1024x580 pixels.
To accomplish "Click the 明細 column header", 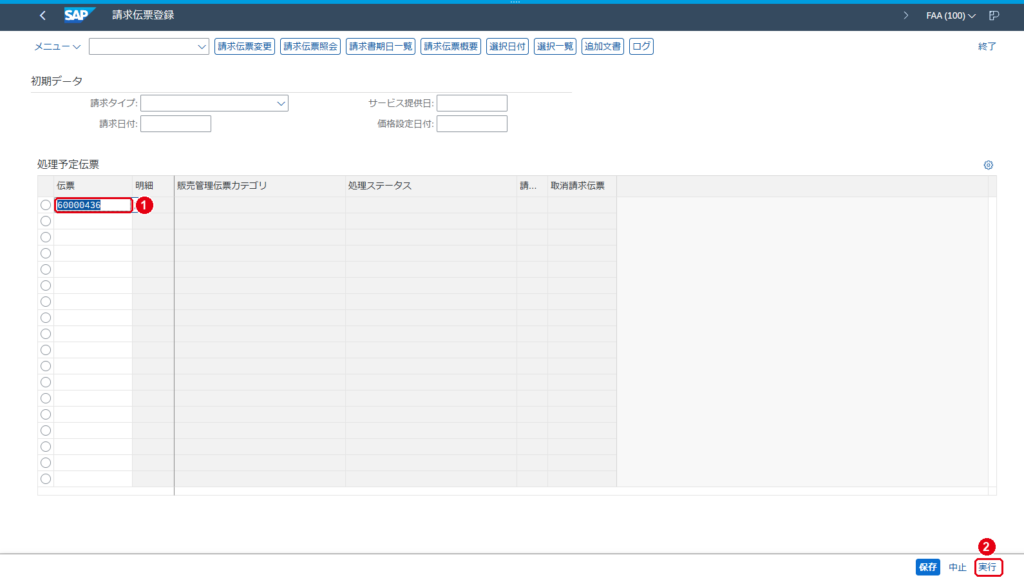I will [153, 185].
